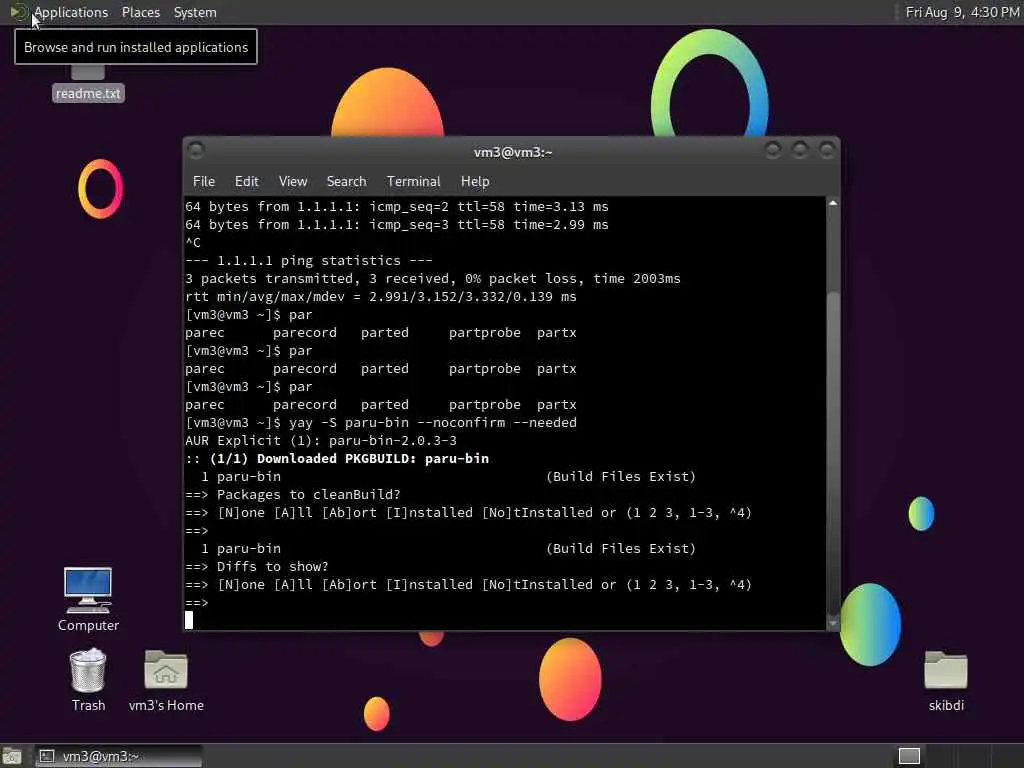Click the terminal title text vm3@vm3:~
Image resolution: width=1024 pixels, height=768 pixels.
[513, 152]
